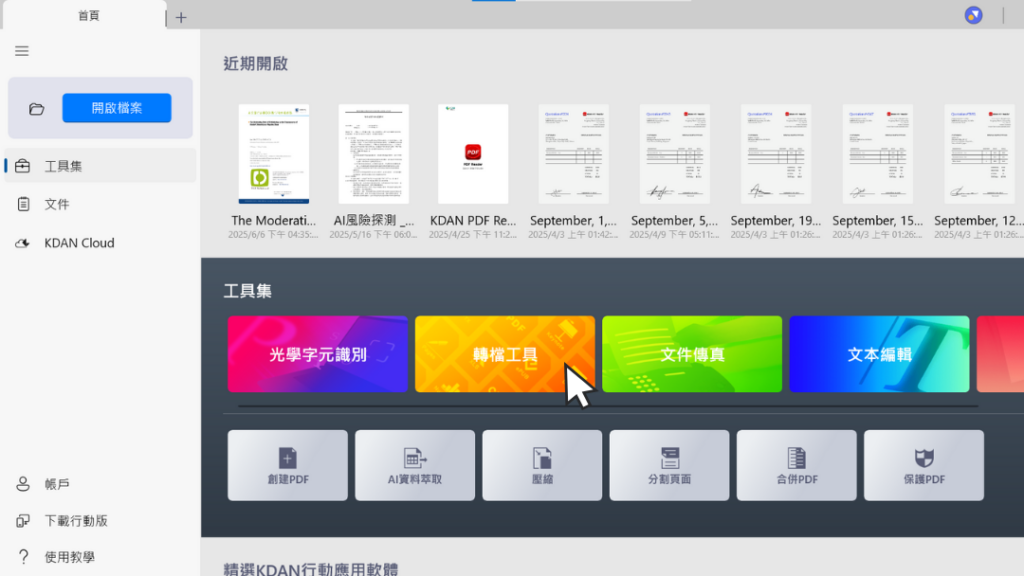Viewport: 1024px width, 576px height.
Task: Open 'KDAN PDF Re...' recent file thumbnail
Action: (x=473, y=154)
